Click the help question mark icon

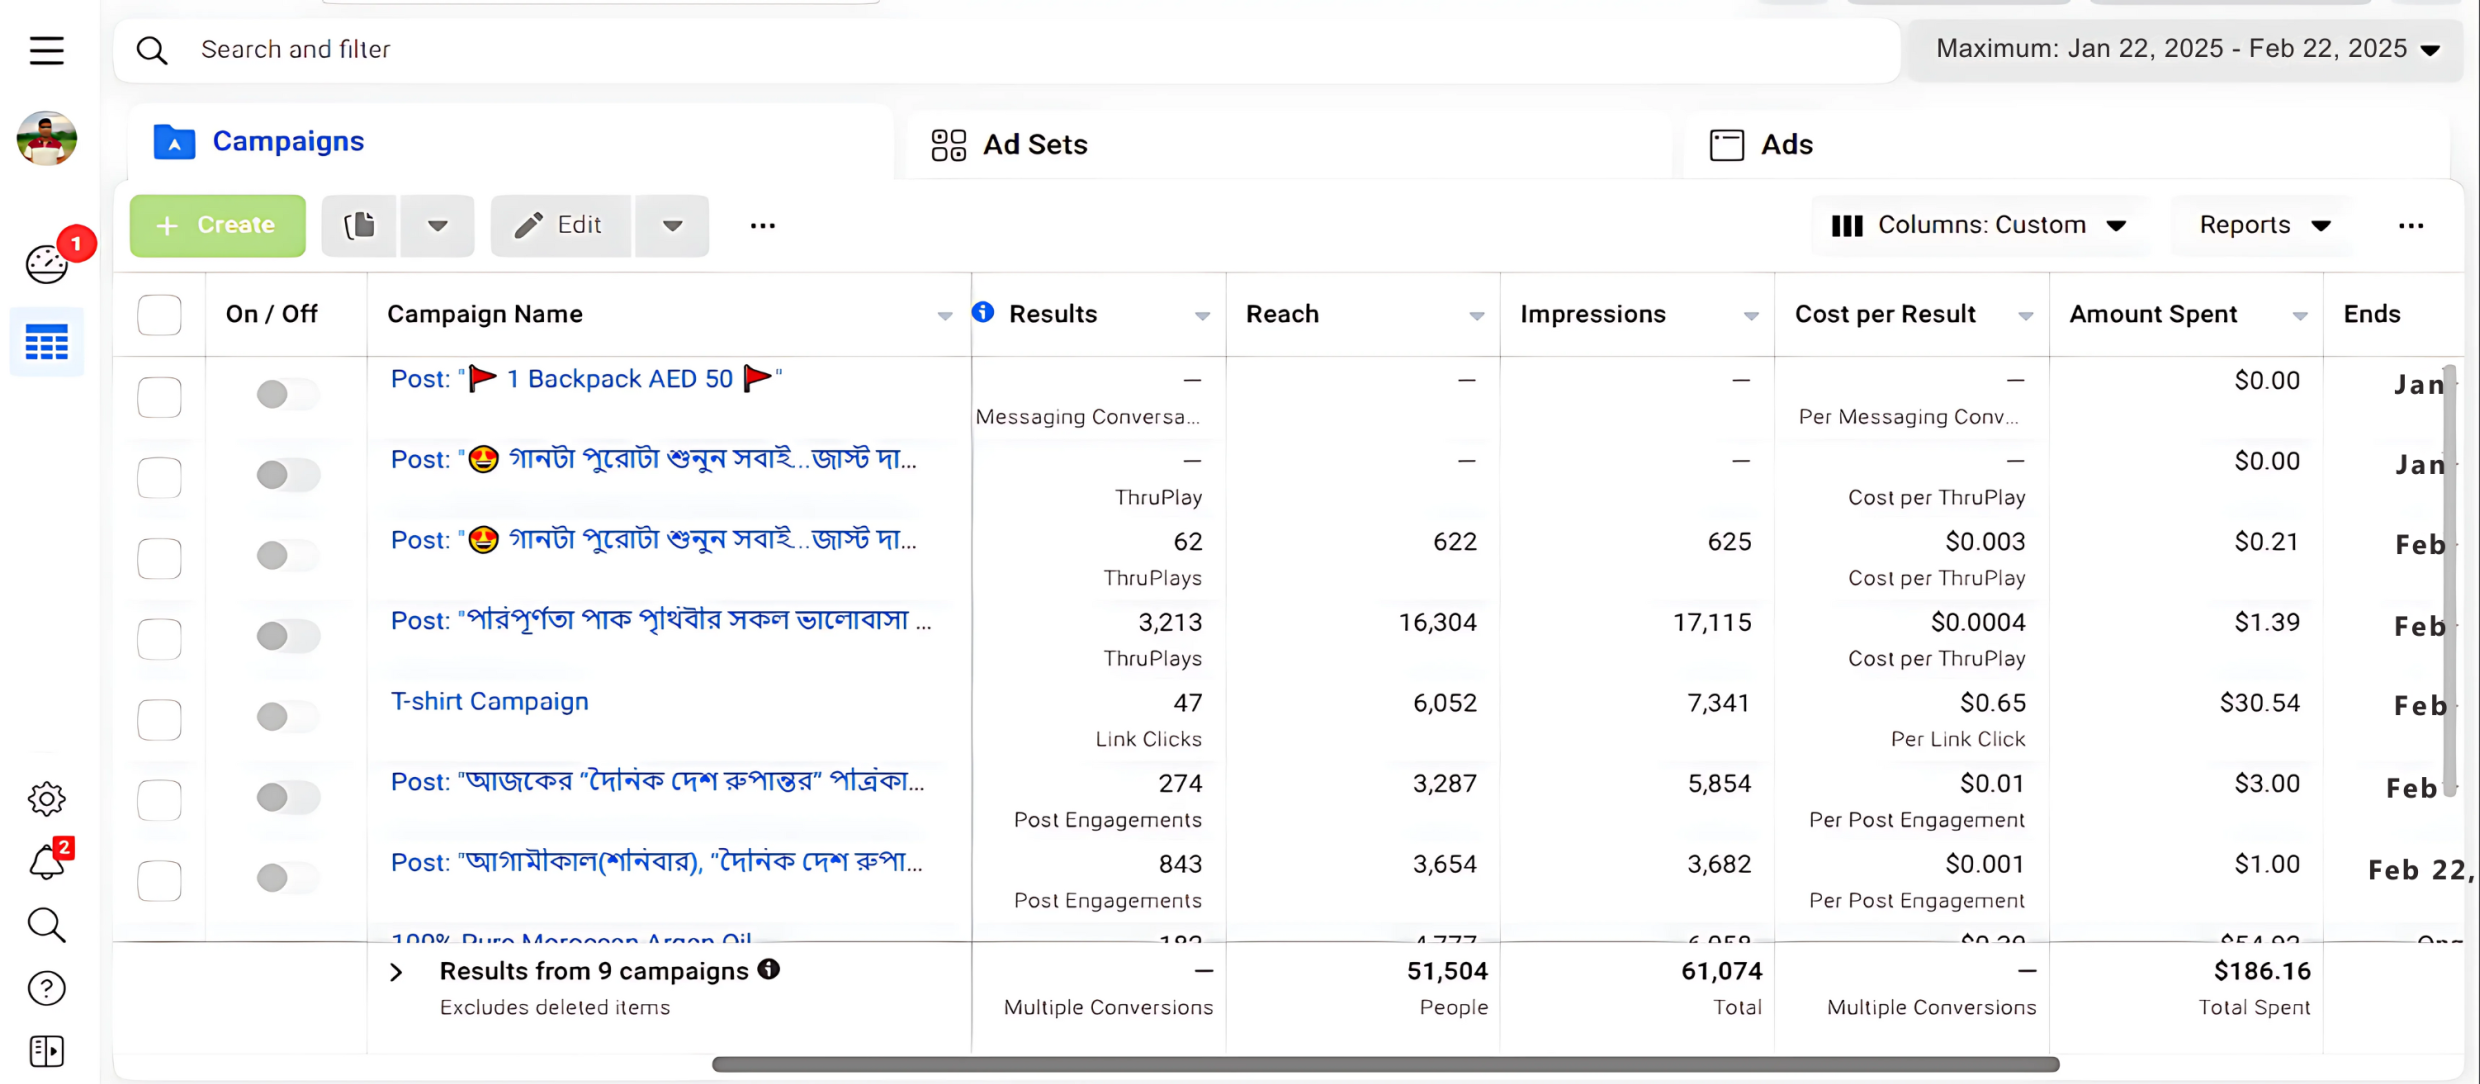point(46,988)
